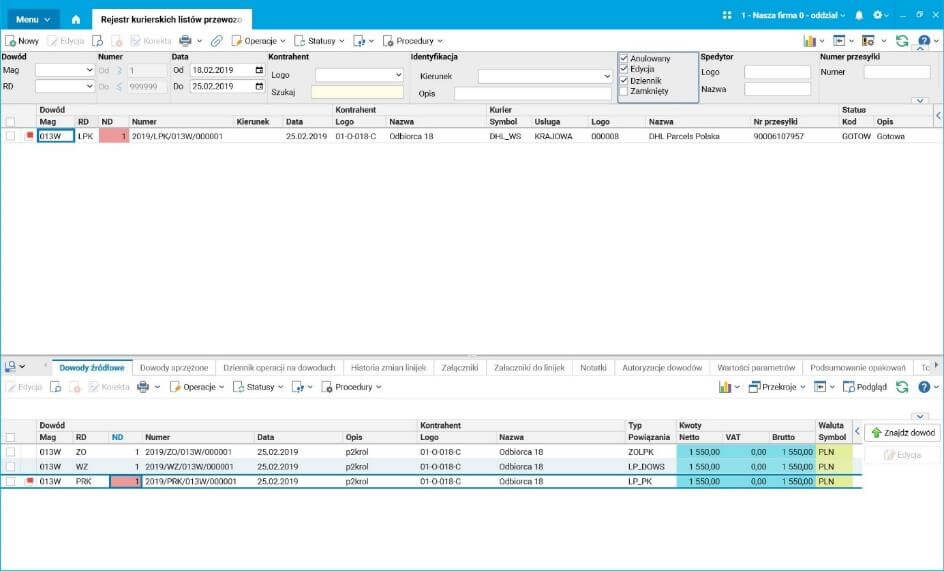Click the Spedytor Logo input field
Viewport: 944px width, 571px height.
tap(777, 72)
